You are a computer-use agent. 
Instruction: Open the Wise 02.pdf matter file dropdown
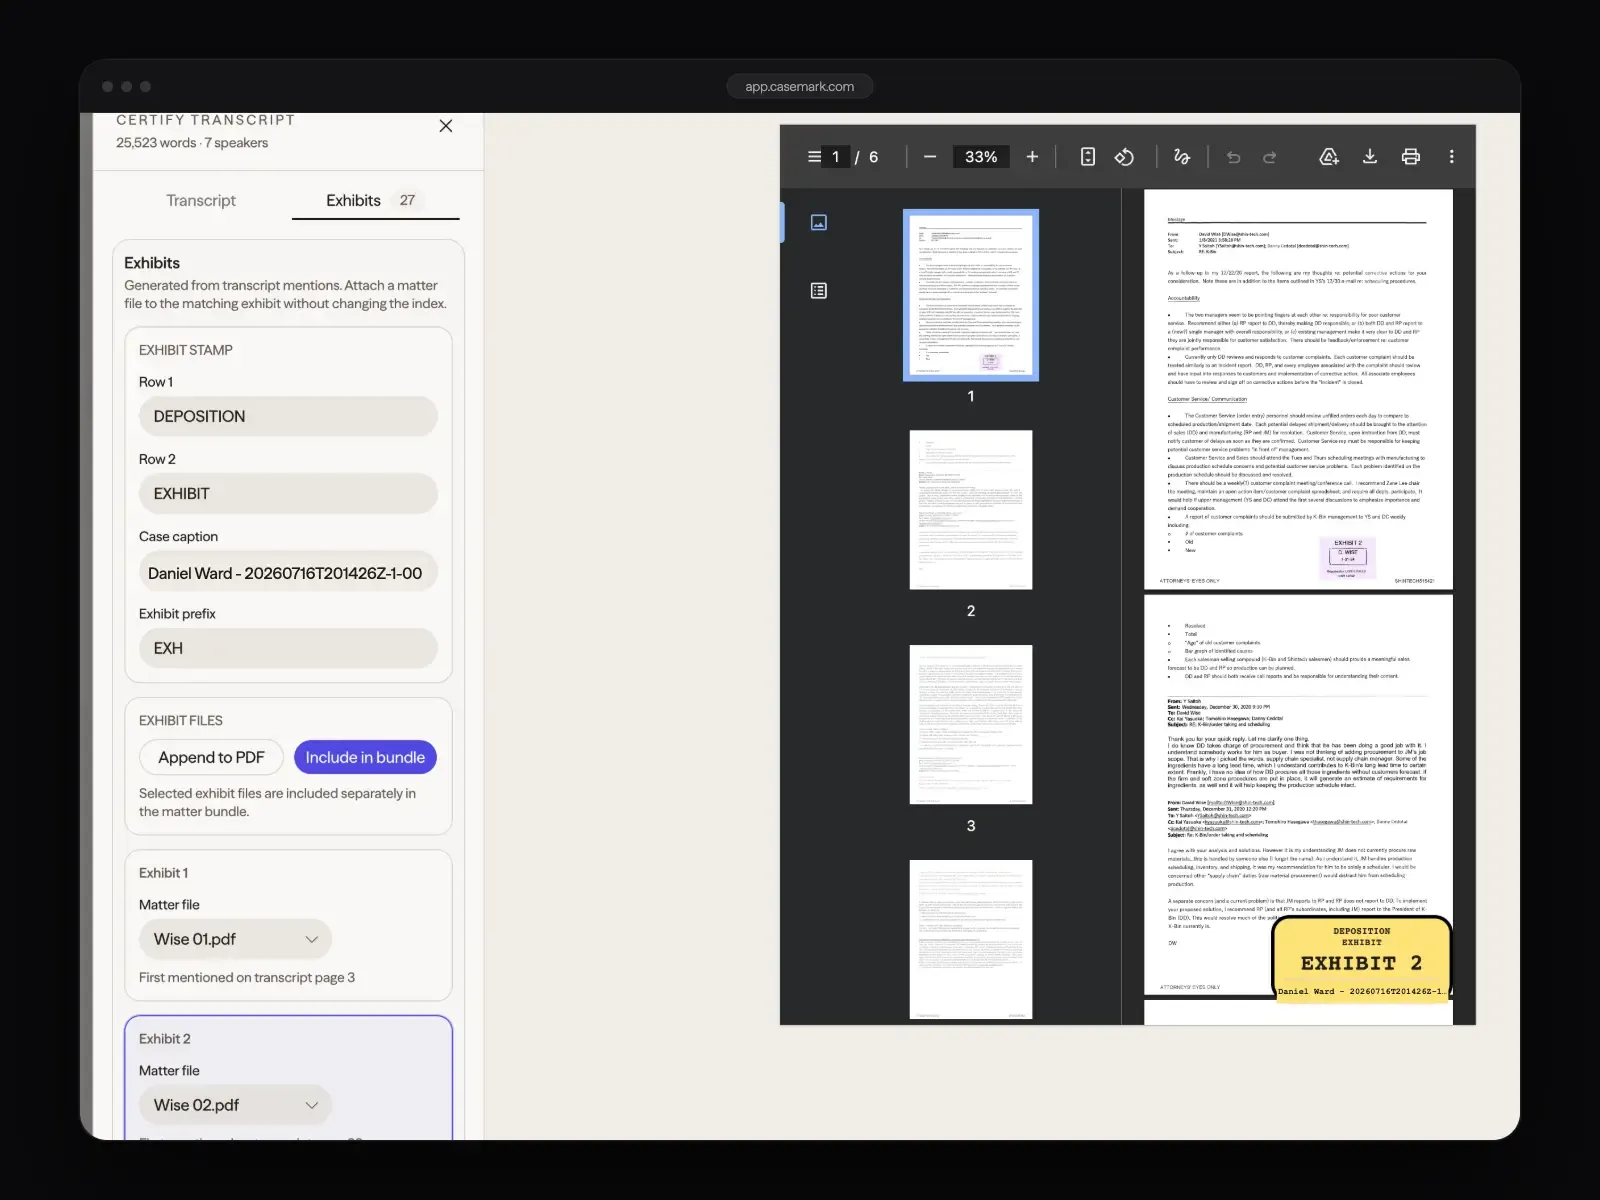[x=235, y=1105]
